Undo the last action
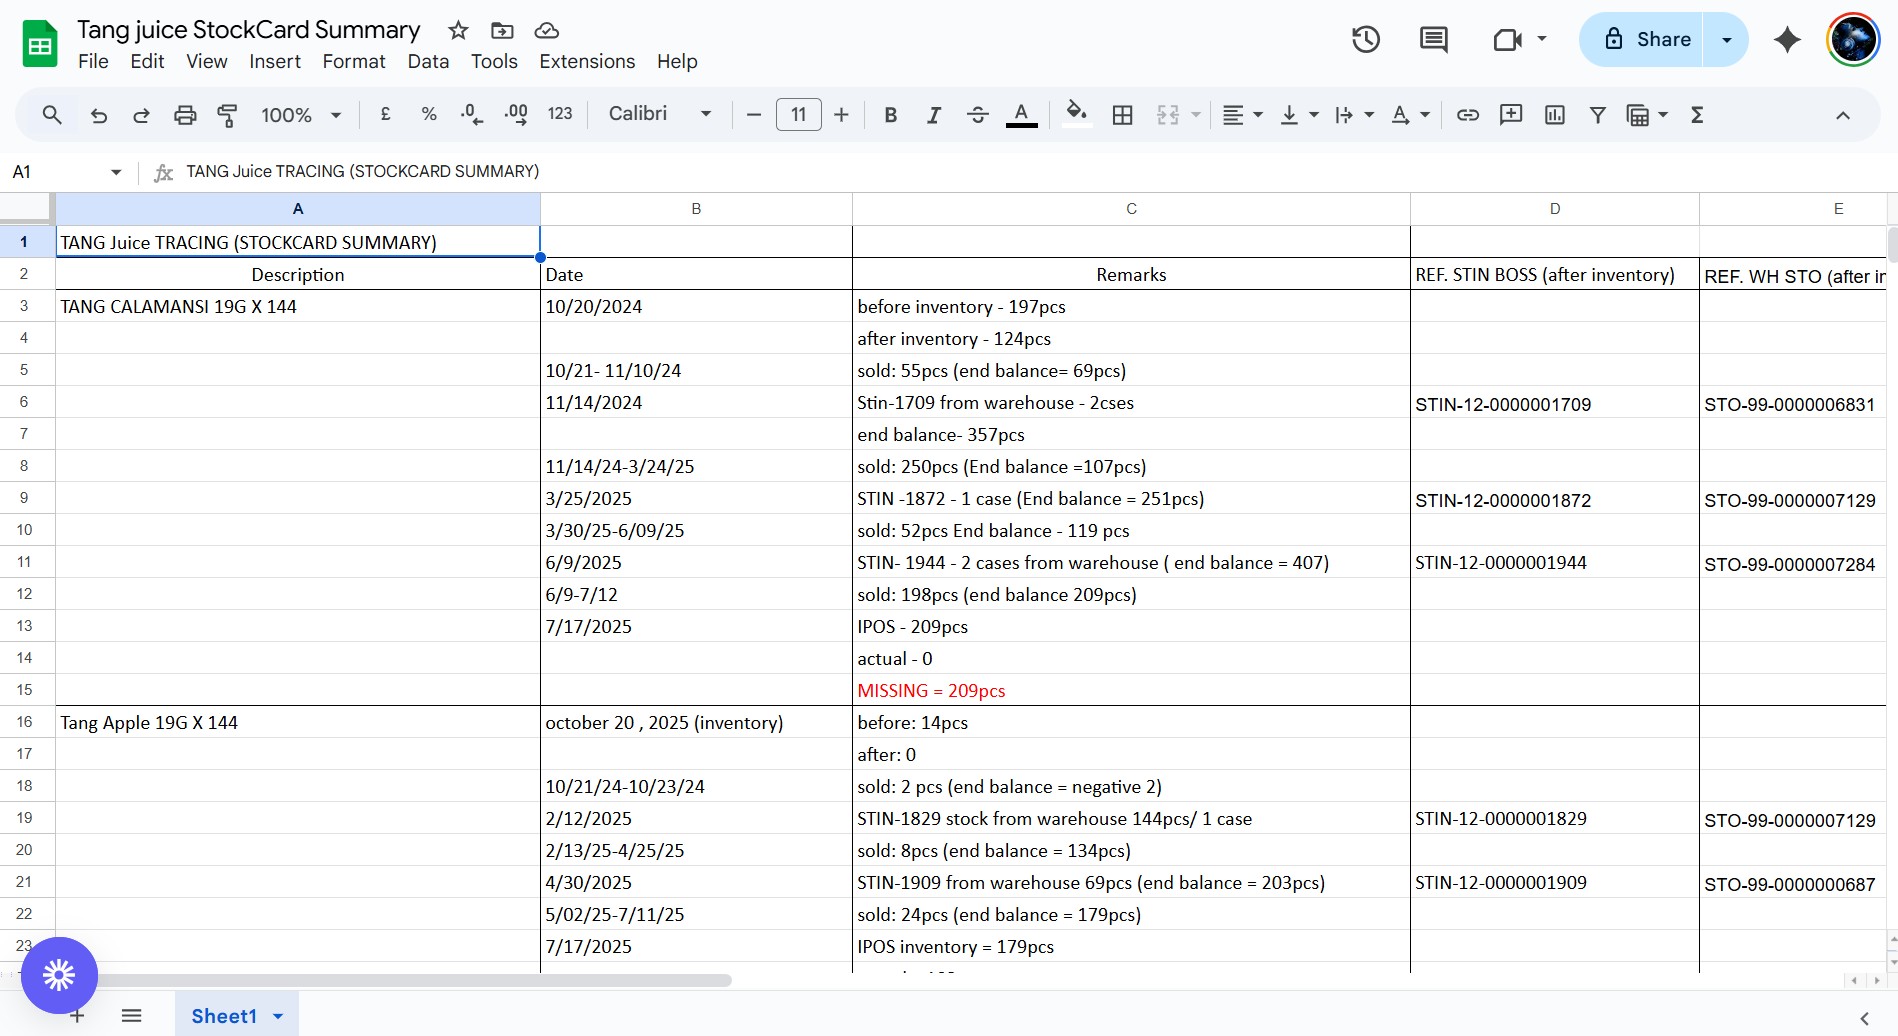The width and height of the screenshot is (1898, 1036). 98,115
